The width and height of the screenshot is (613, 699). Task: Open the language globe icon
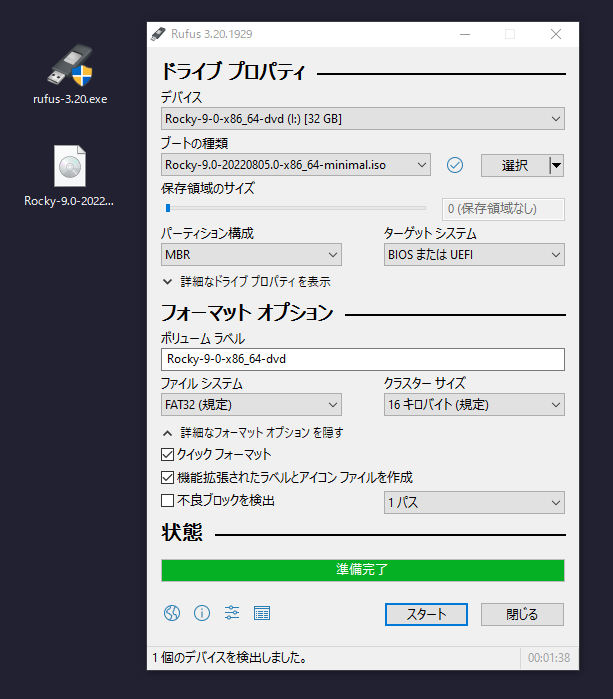pos(172,613)
